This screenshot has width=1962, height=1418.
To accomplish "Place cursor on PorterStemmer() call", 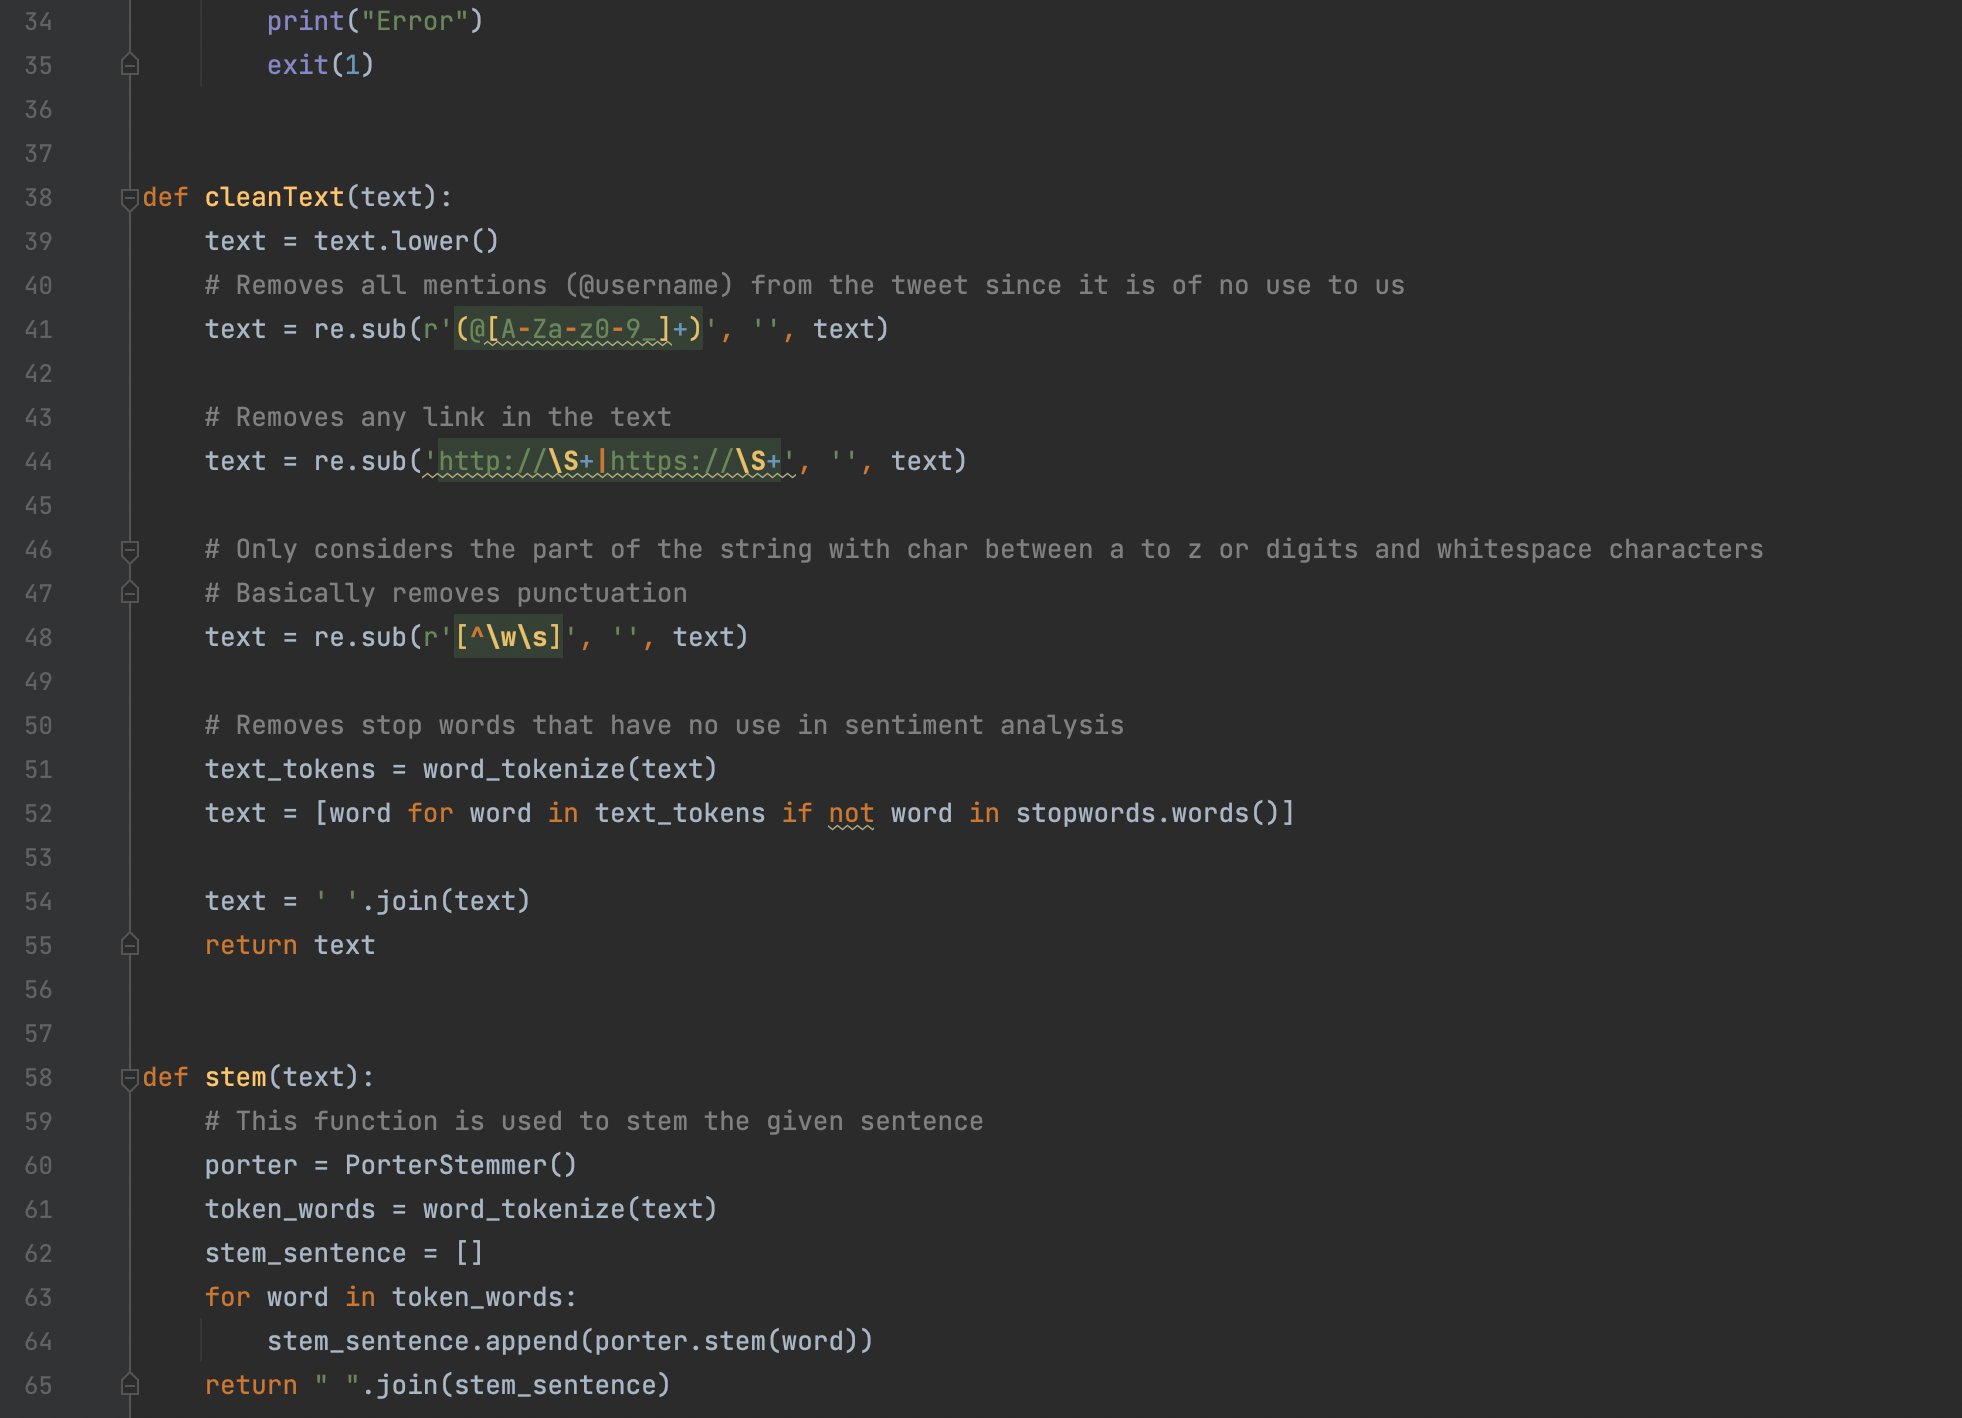I will (x=460, y=1165).
